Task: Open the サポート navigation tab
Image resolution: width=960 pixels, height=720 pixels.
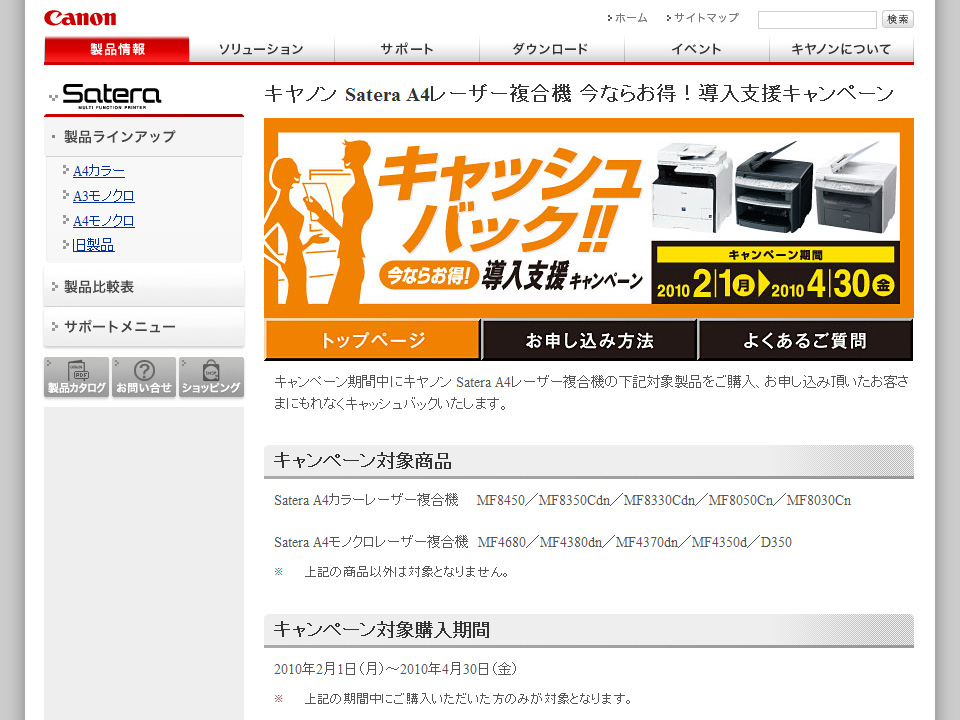Action: tap(406, 49)
